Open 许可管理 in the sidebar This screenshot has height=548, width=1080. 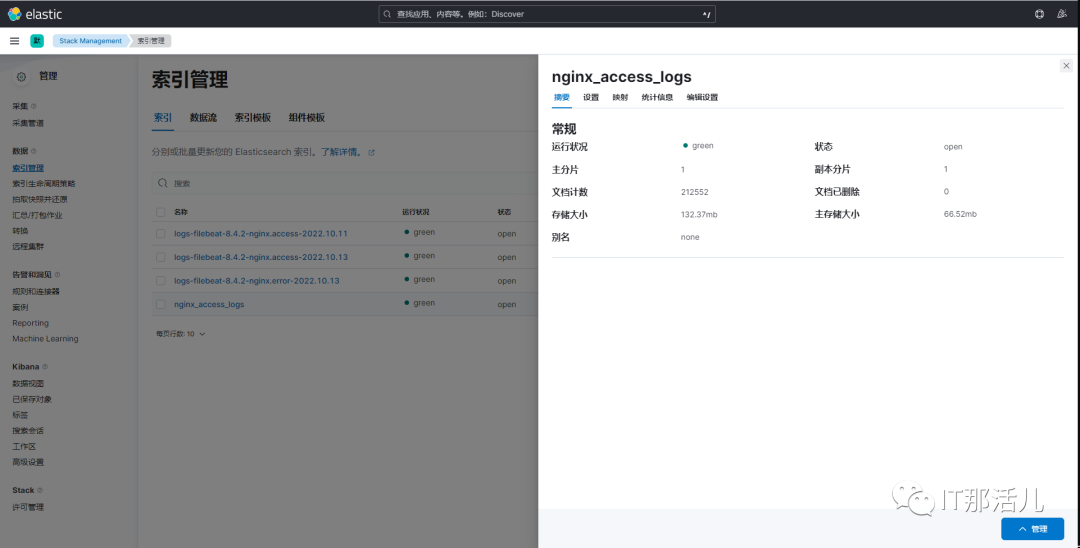[x=28, y=507]
